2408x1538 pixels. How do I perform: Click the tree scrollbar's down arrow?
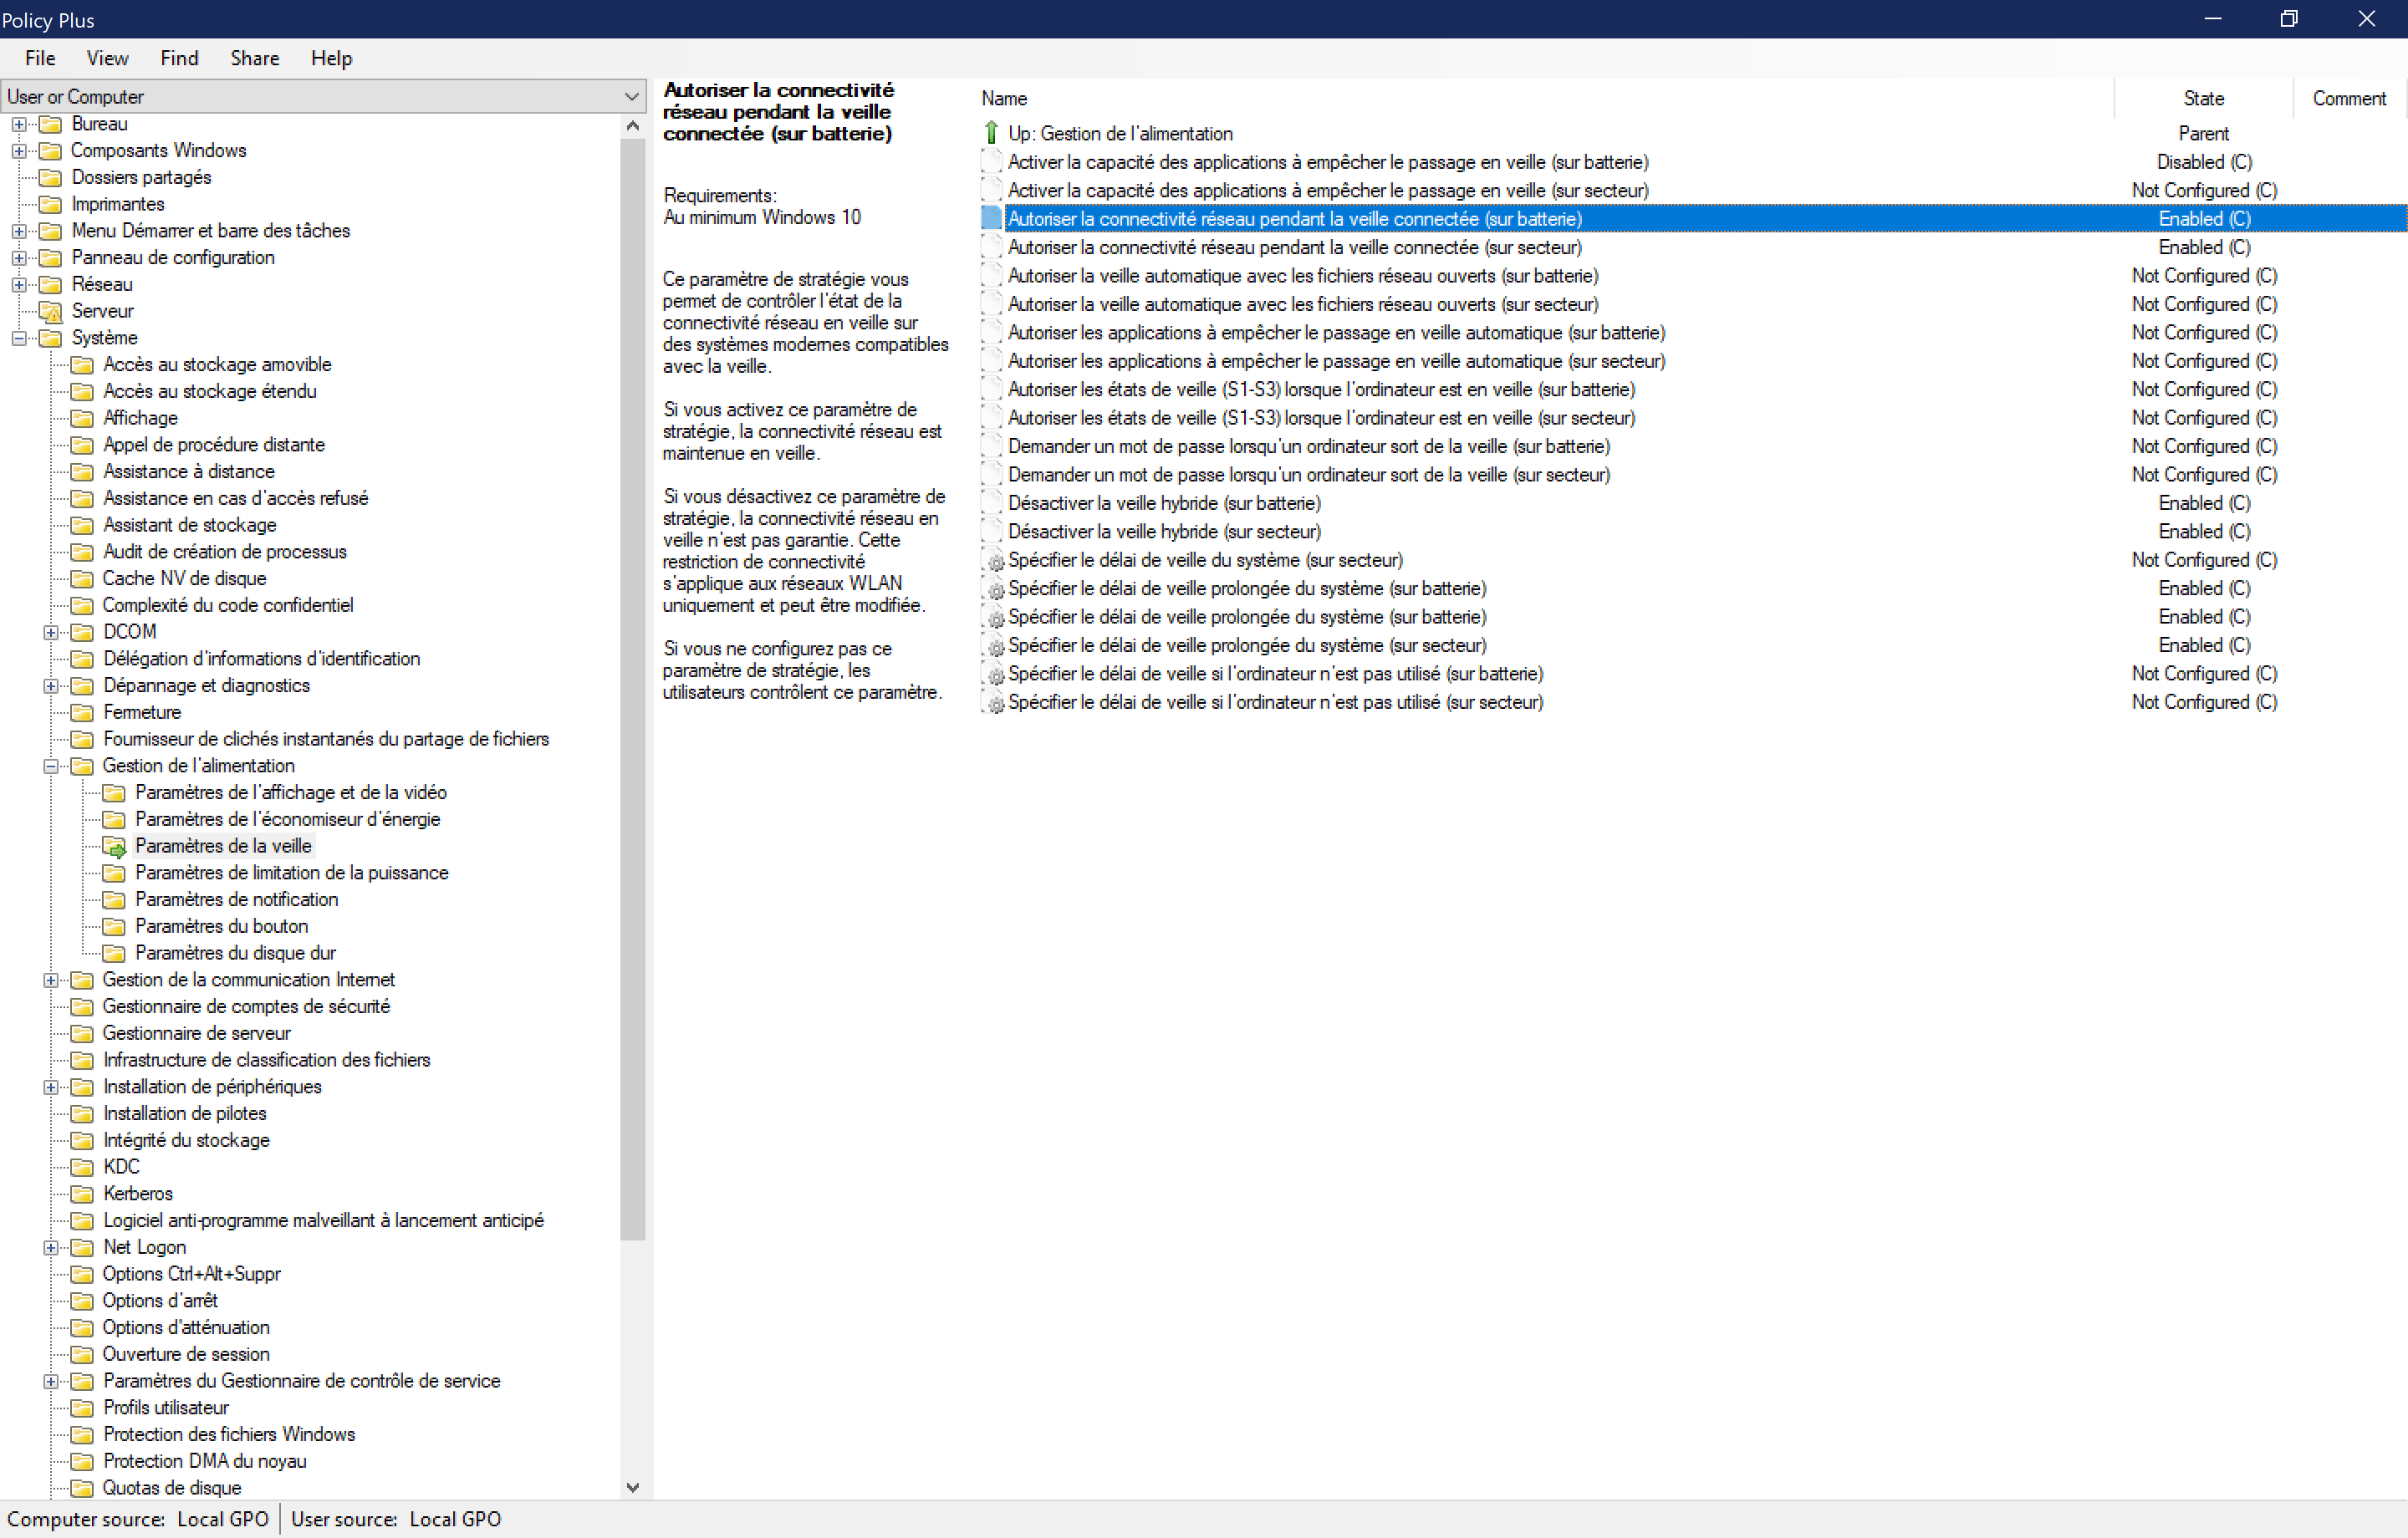(632, 1487)
